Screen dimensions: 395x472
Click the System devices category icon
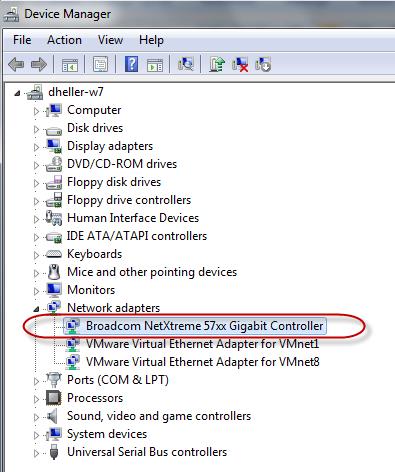pyautogui.click(x=54, y=434)
